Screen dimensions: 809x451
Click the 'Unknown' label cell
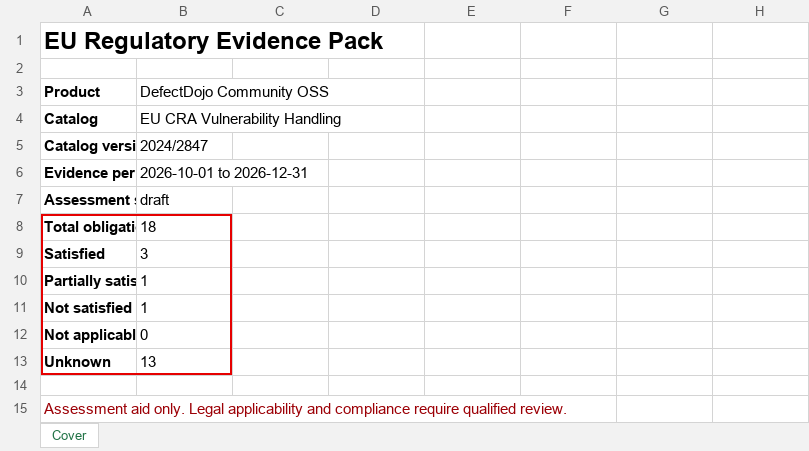[x=89, y=362]
